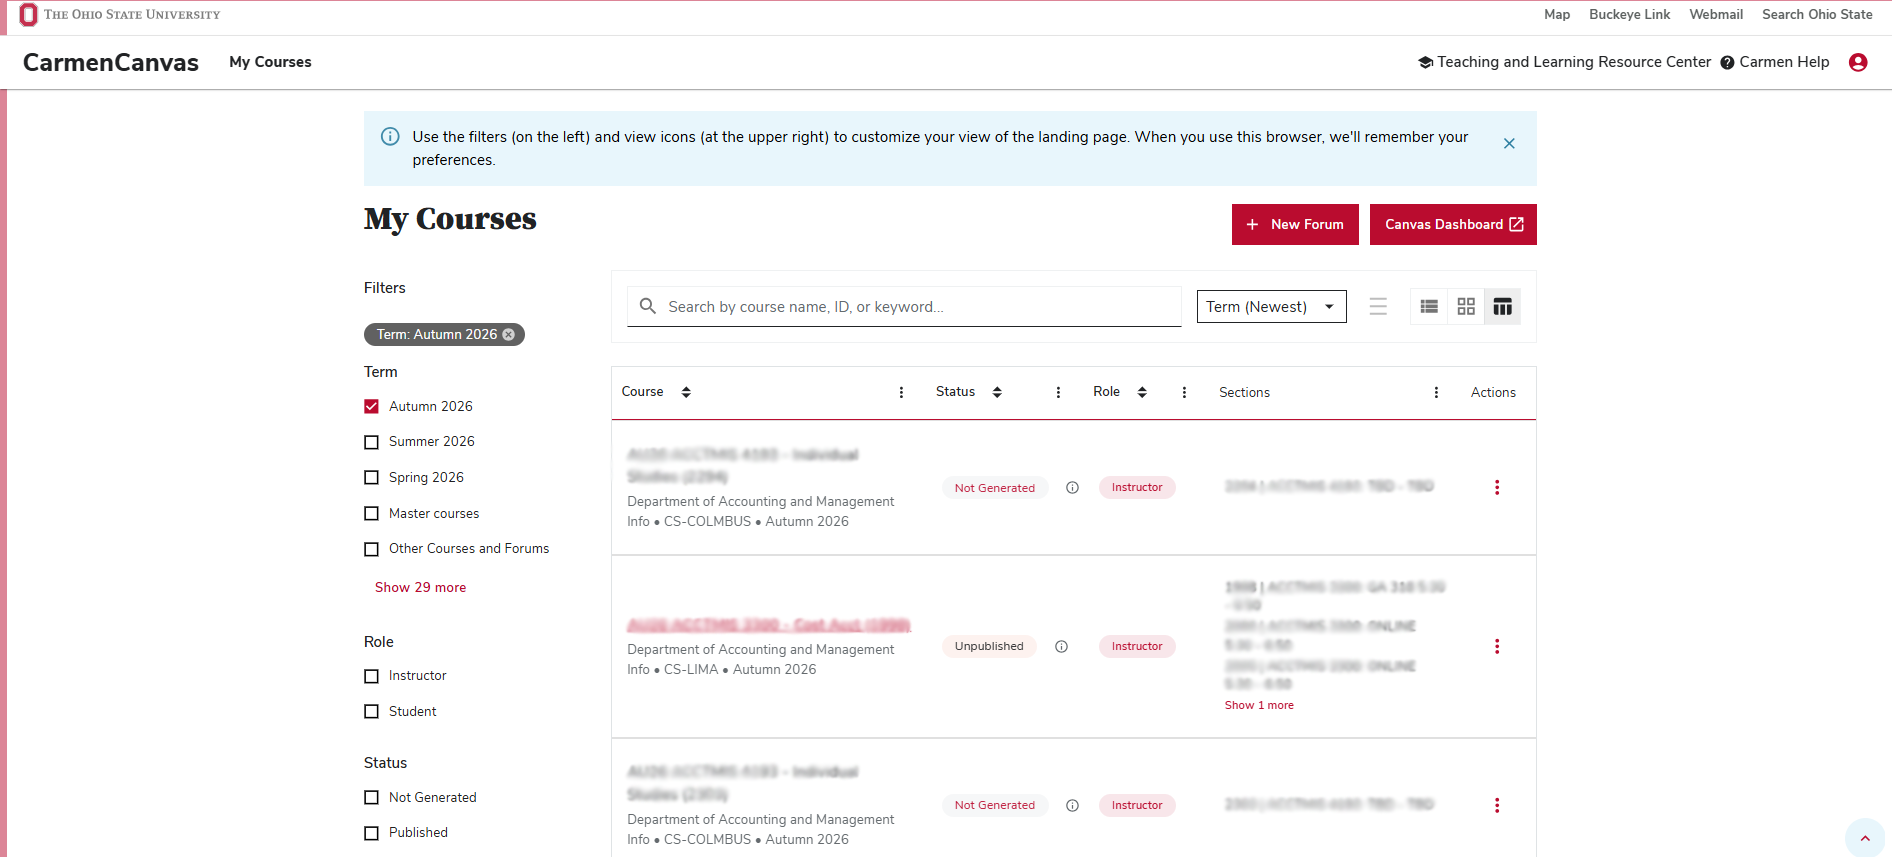Check the Summer 2026 term filter

371,442
